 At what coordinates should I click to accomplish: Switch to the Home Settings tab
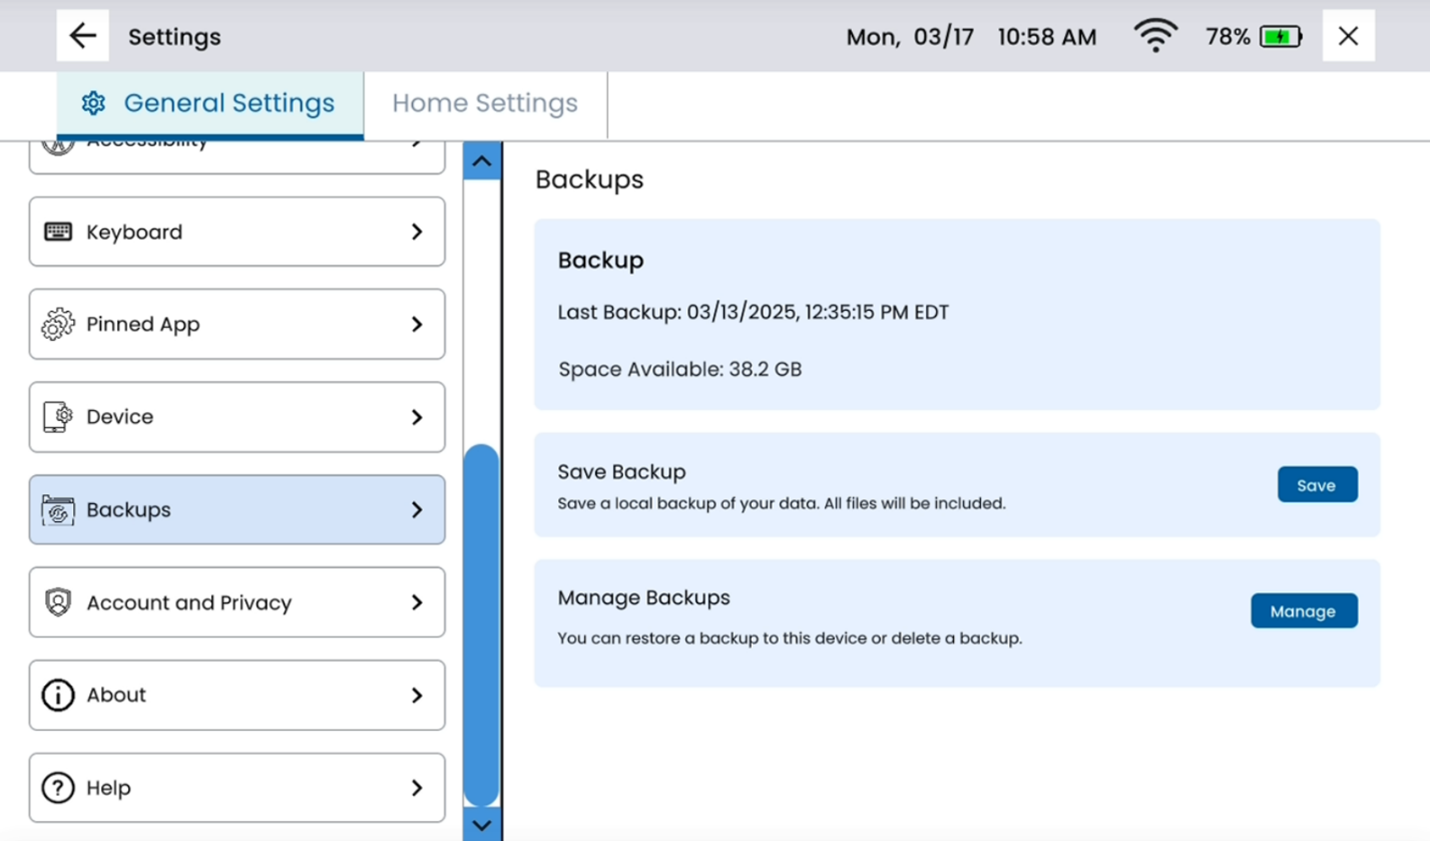click(485, 103)
